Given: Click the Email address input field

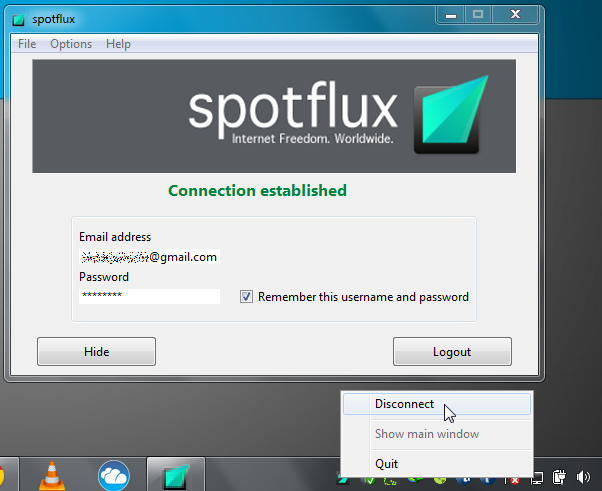Looking at the screenshot, I should point(149,257).
